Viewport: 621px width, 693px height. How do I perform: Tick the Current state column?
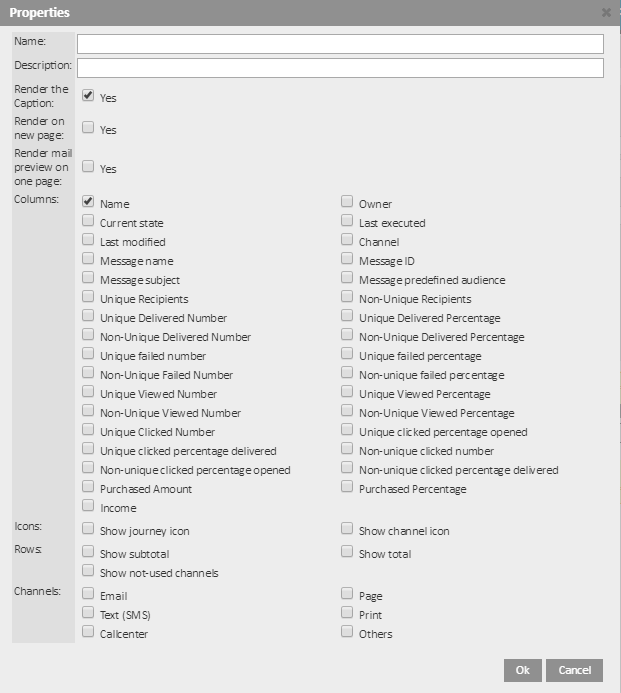(x=88, y=221)
